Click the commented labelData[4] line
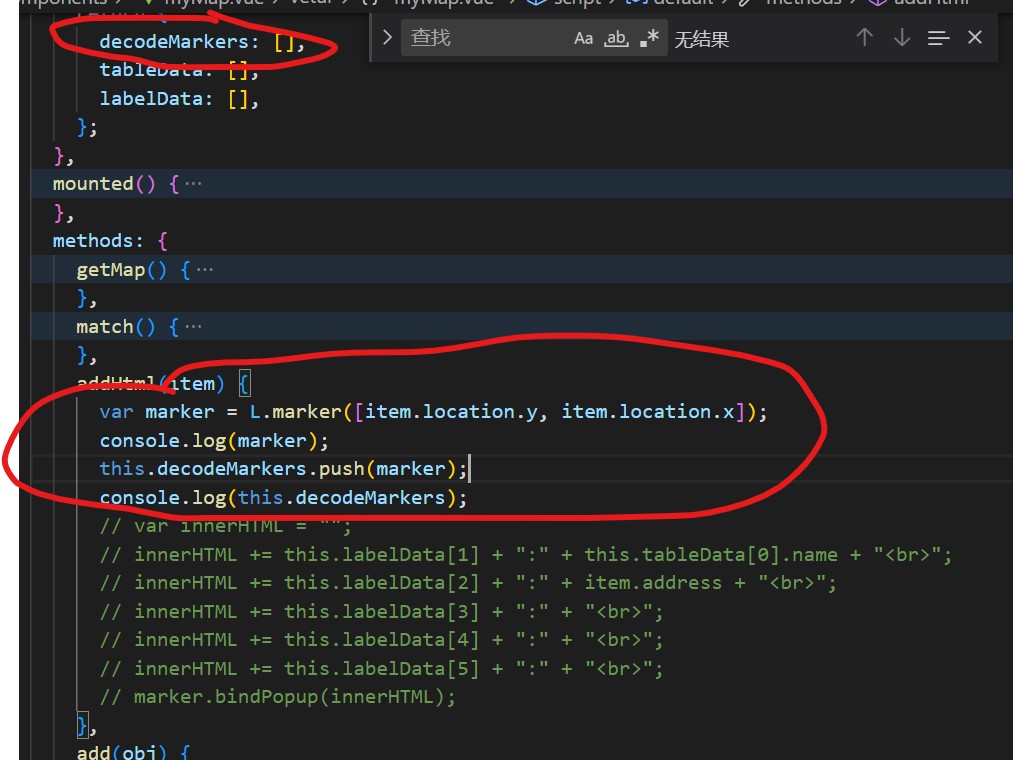 click(381, 640)
